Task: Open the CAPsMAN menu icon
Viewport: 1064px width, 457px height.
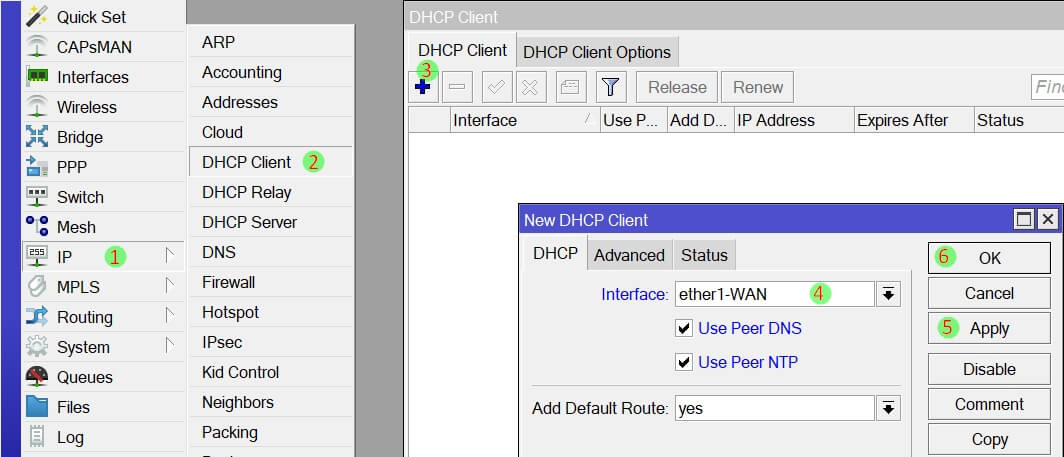Action: tap(37, 47)
